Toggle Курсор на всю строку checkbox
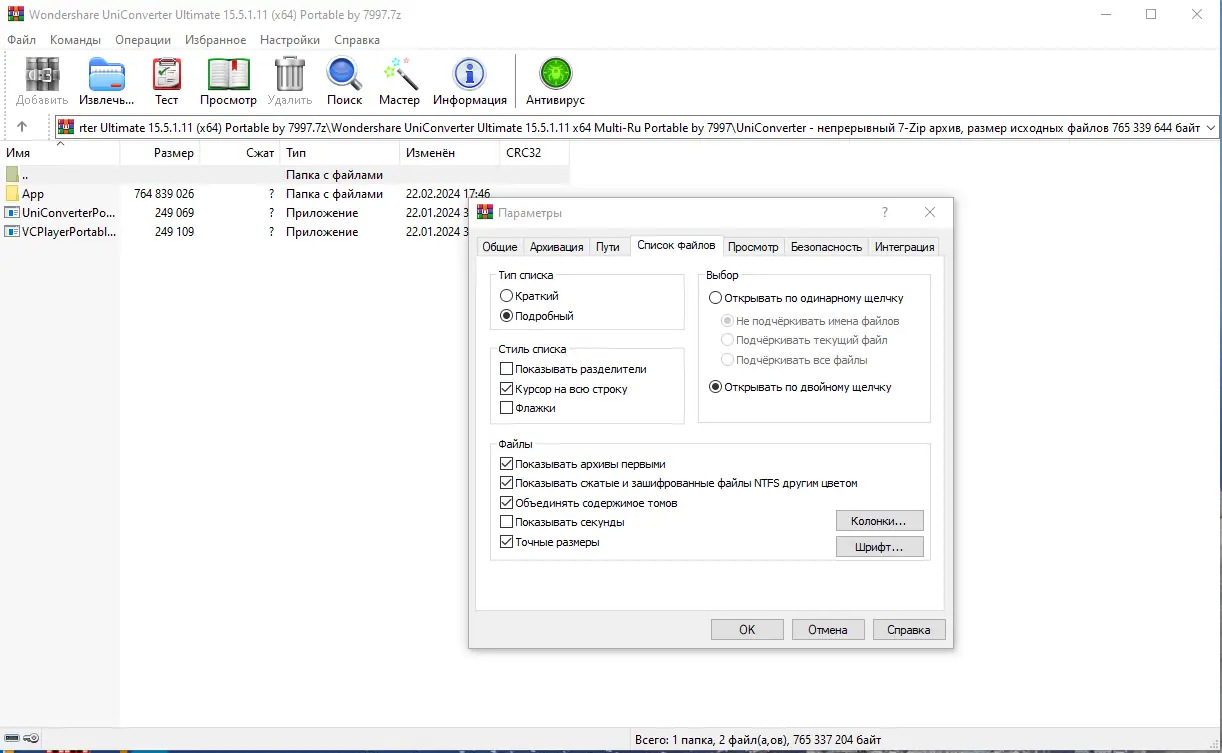This screenshot has width=1222, height=753. (507, 389)
